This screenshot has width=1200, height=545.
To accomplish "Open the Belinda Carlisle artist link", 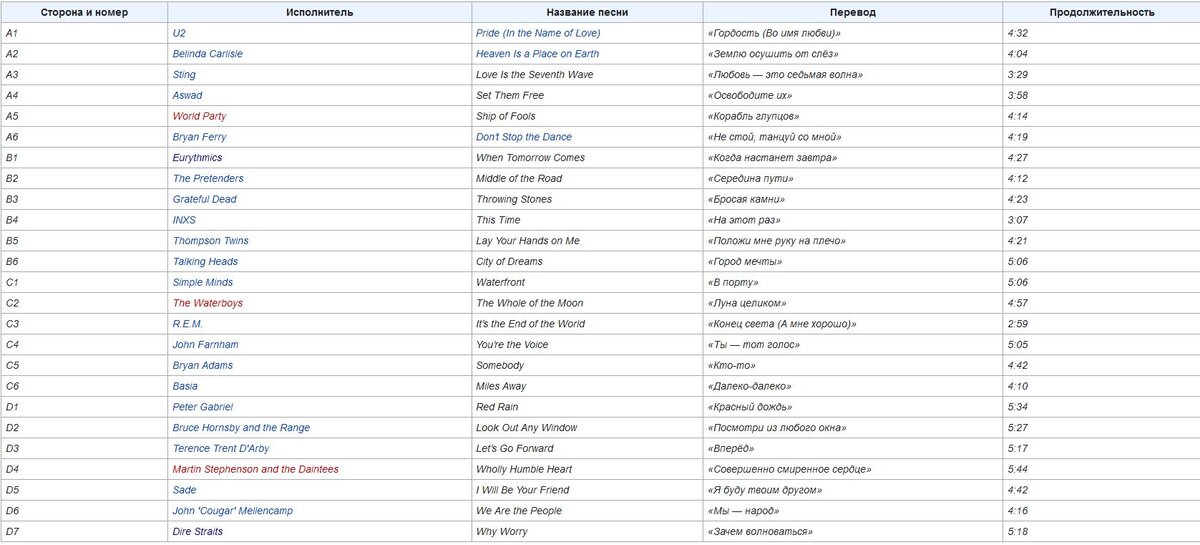I will coord(208,54).
